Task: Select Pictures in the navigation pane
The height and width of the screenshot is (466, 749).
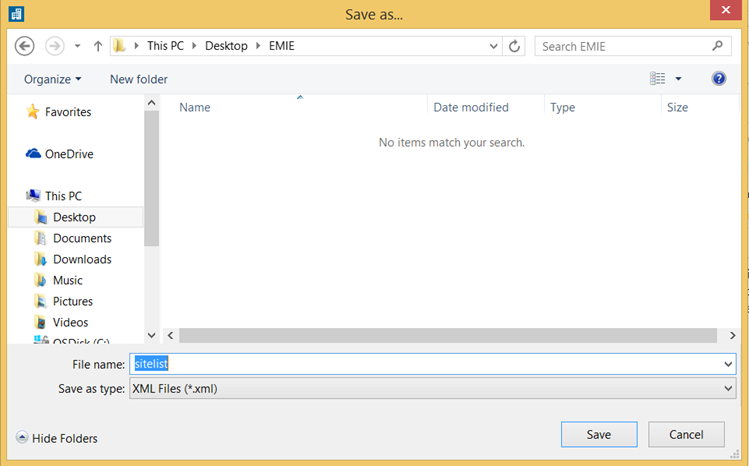Action: point(73,301)
